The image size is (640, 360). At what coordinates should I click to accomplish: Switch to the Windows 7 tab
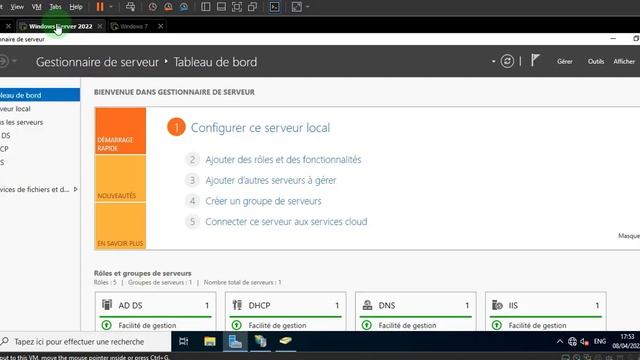[x=133, y=26]
